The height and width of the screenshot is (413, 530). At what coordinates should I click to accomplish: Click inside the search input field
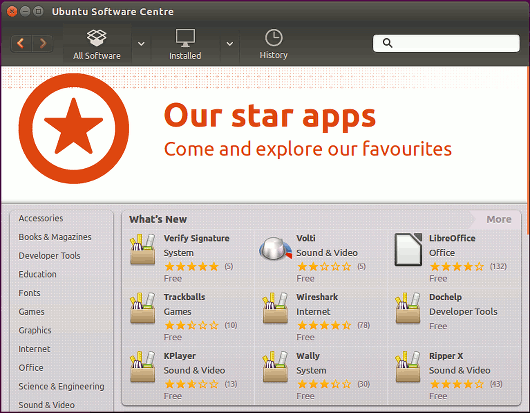point(446,43)
